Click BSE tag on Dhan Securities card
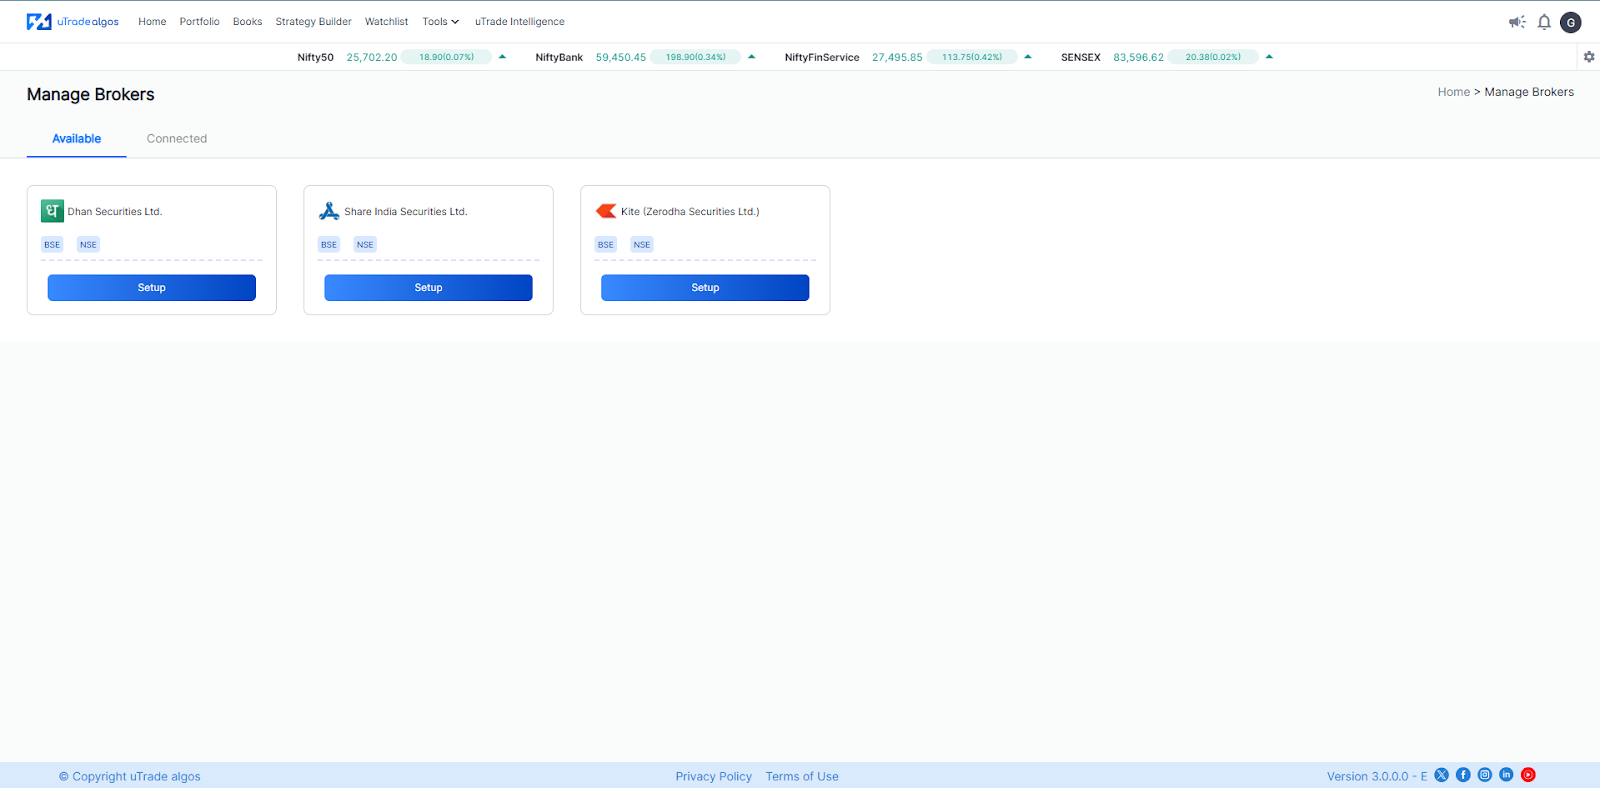This screenshot has width=1600, height=788. click(x=52, y=245)
